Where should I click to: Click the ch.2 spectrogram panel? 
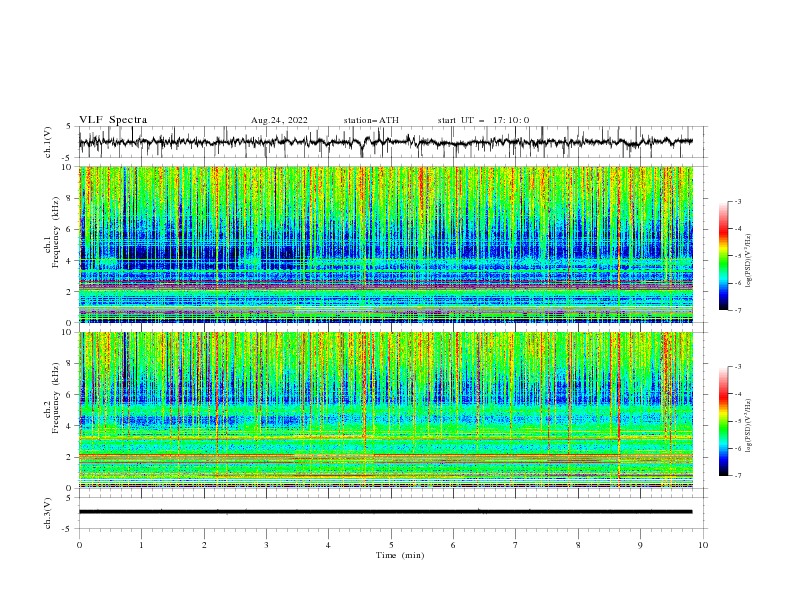click(385, 410)
